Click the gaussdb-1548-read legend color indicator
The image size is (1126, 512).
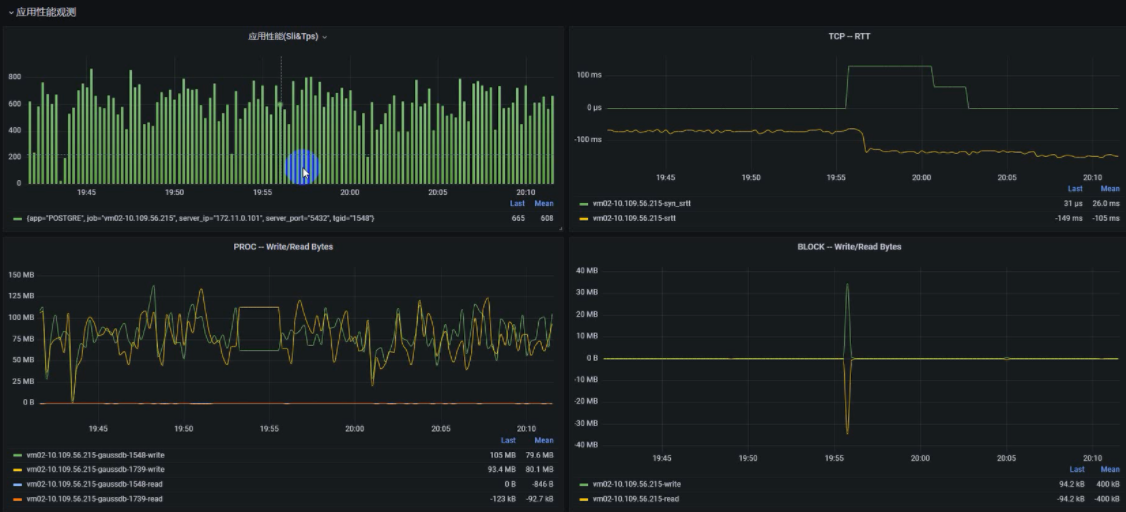coord(17,483)
